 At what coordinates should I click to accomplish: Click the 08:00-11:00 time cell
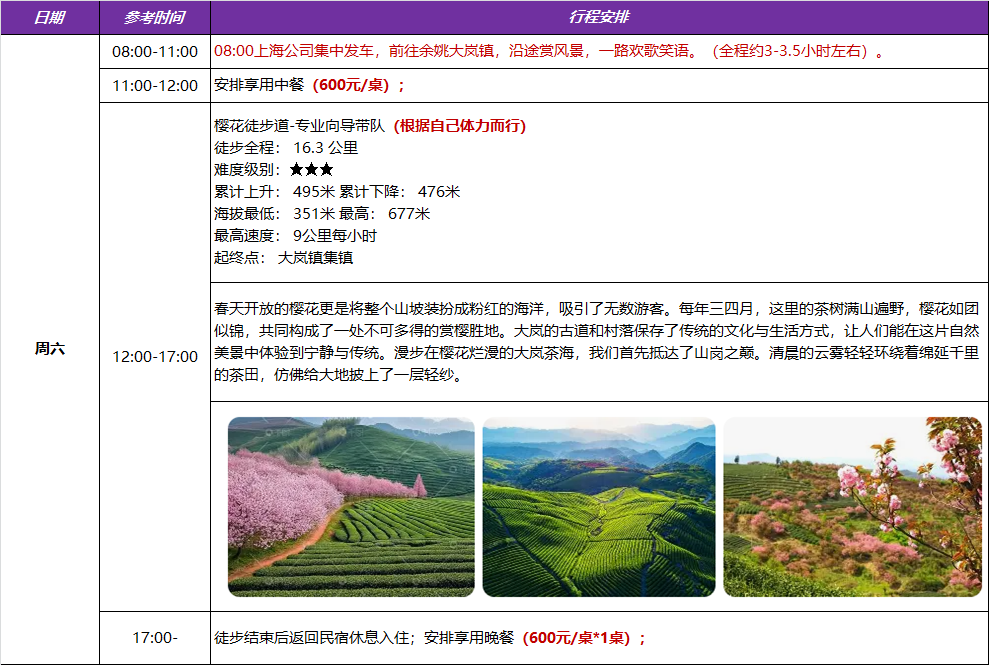154,51
